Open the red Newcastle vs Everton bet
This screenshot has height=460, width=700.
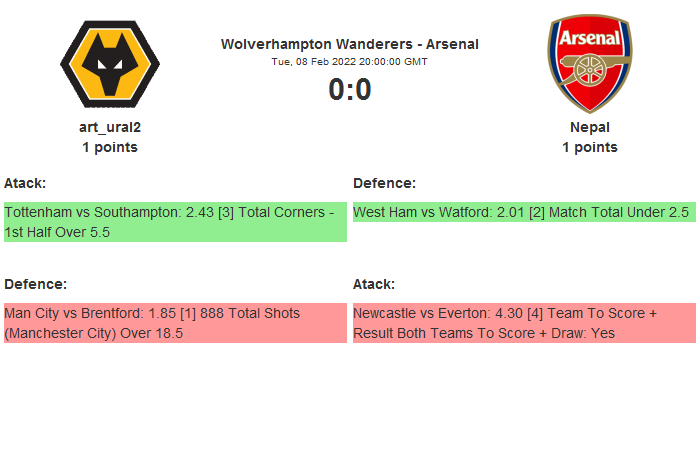tap(523, 323)
